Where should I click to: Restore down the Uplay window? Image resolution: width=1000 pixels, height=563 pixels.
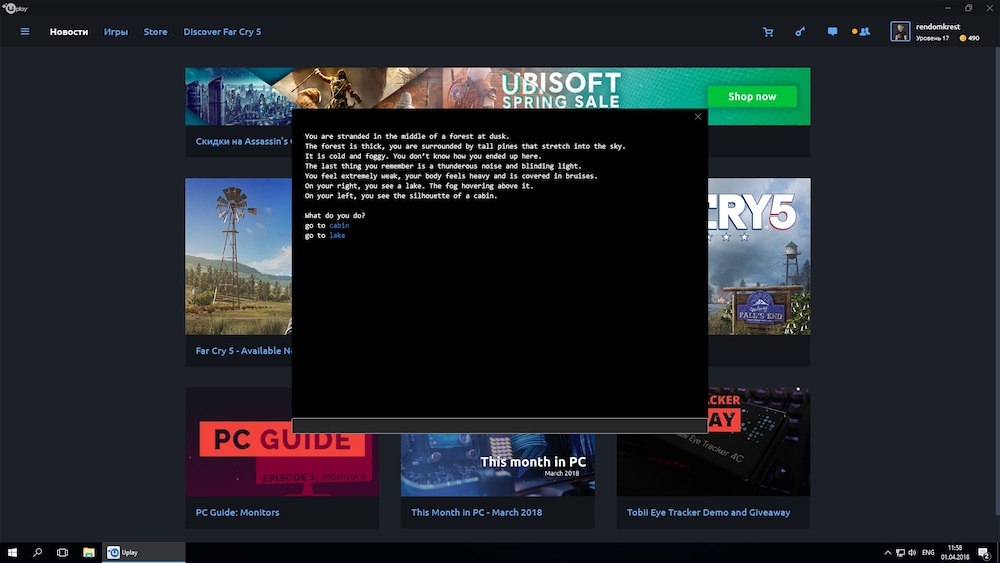tap(968, 8)
